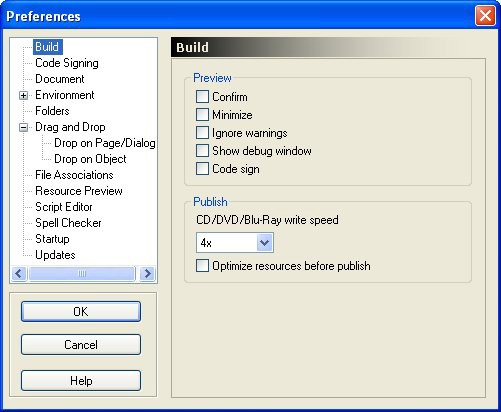Toggle the Code sign checkbox

(202, 169)
